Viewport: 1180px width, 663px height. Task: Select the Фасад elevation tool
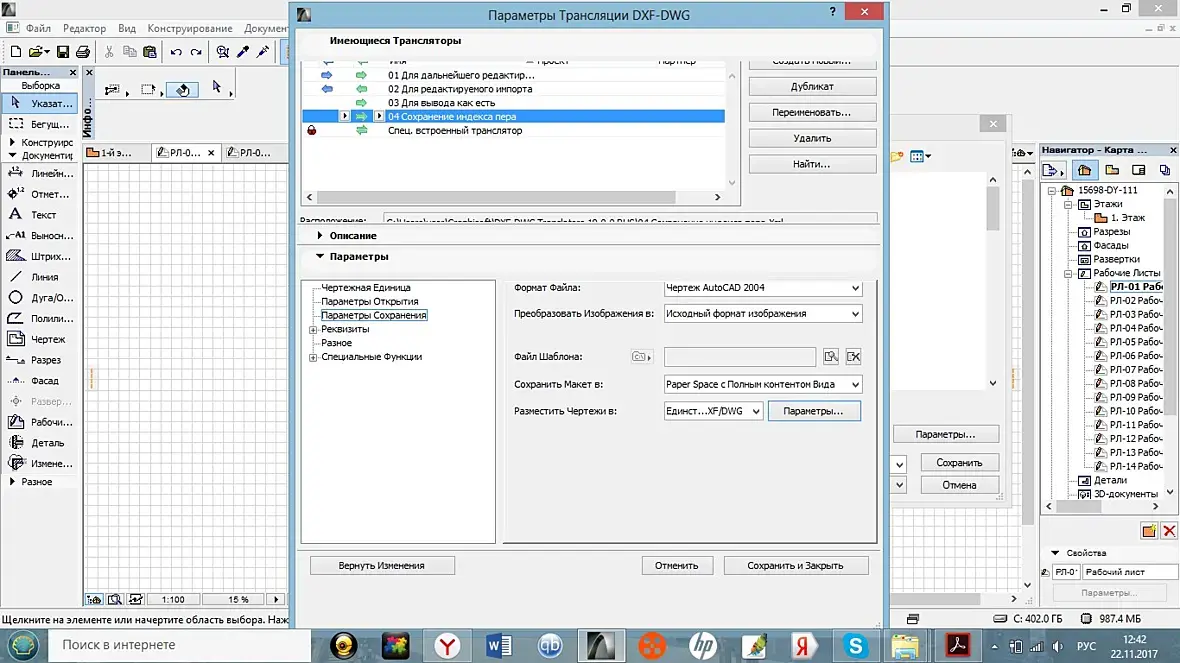pos(40,381)
